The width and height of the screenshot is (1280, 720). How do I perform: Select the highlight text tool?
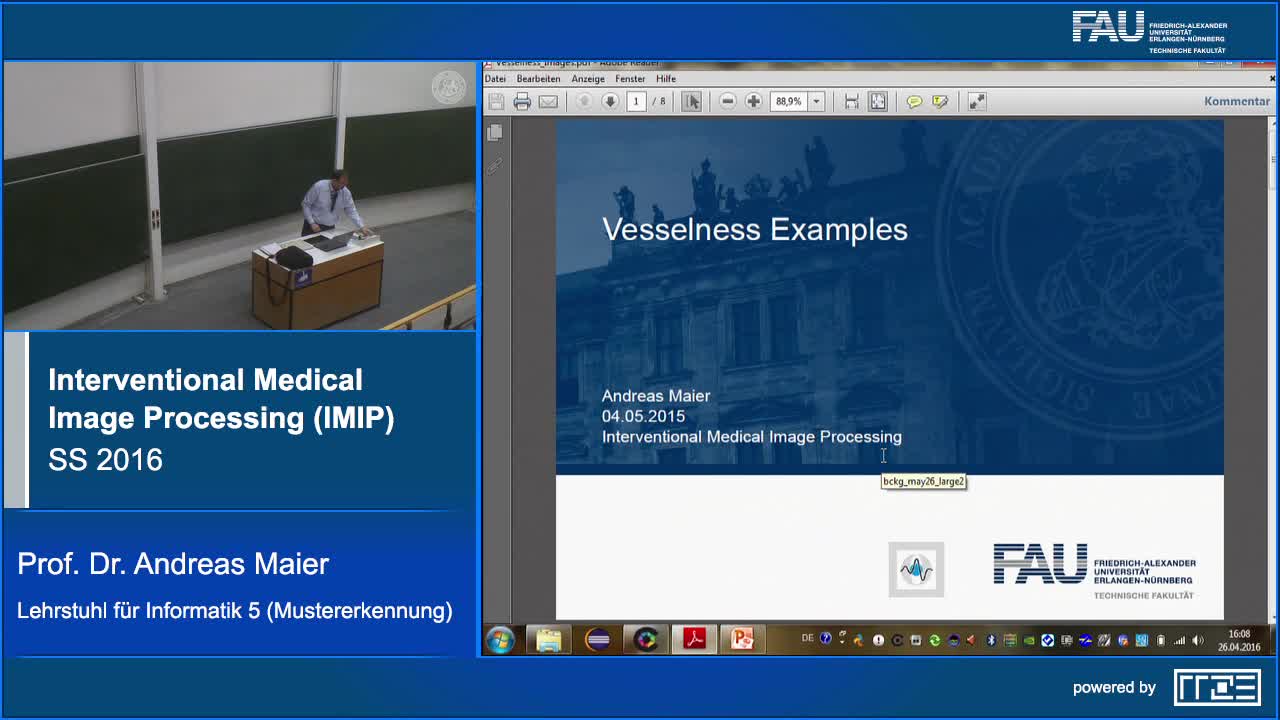(940, 101)
